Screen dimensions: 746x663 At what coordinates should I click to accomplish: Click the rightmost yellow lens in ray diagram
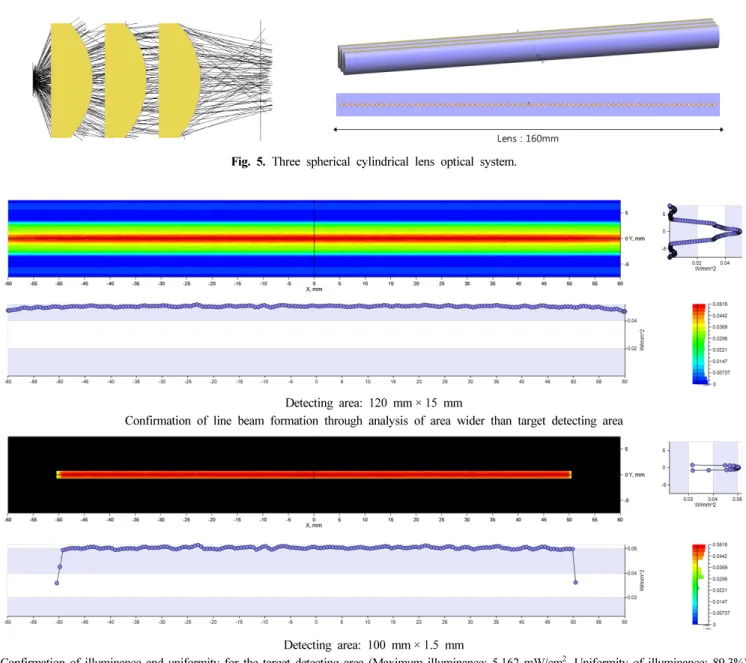click(179, 80)
